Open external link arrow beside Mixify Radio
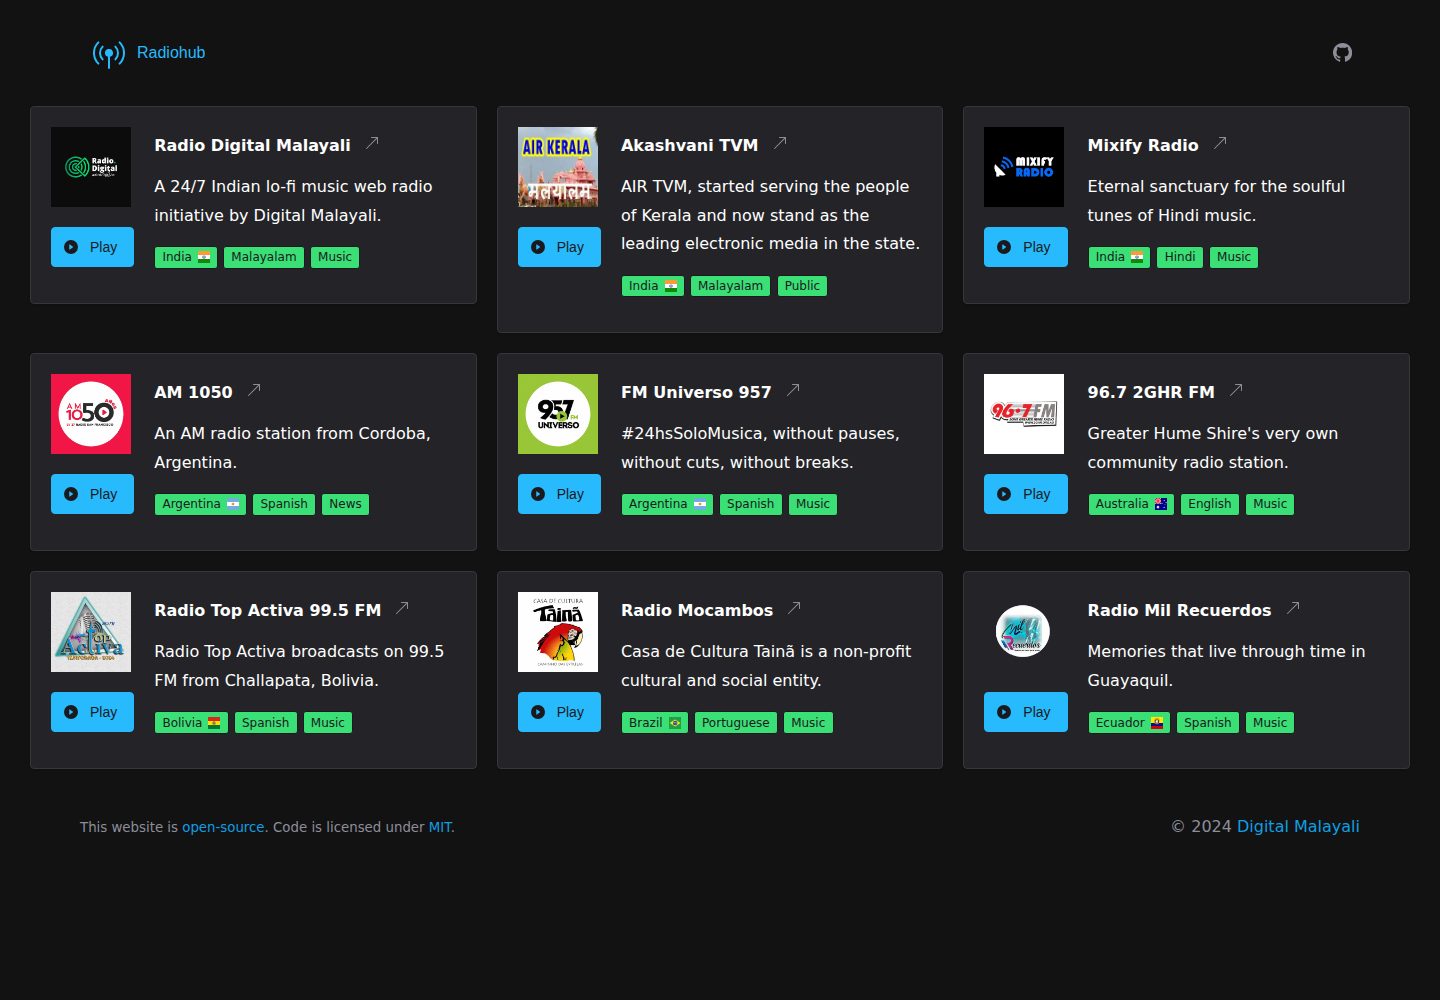This screenshot has height=1000, width=1440. 1220,143
